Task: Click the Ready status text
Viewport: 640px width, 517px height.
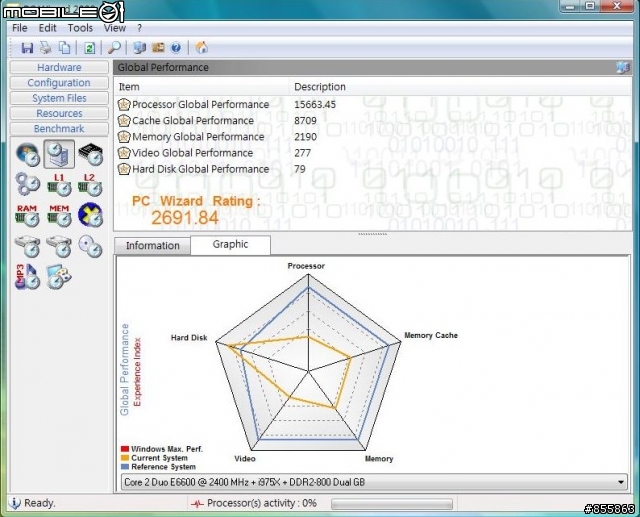Action: pos(40,503)
